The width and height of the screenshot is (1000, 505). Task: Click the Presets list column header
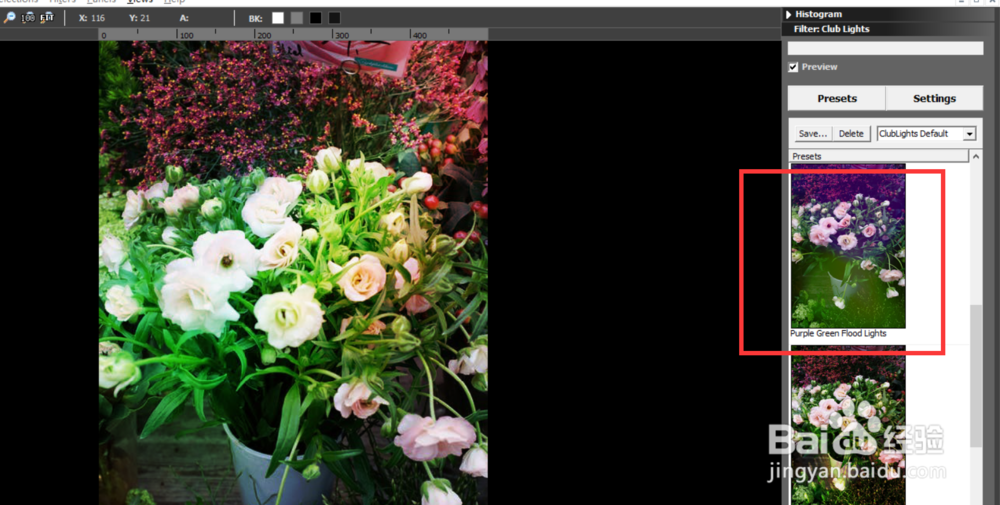[879, 156]
